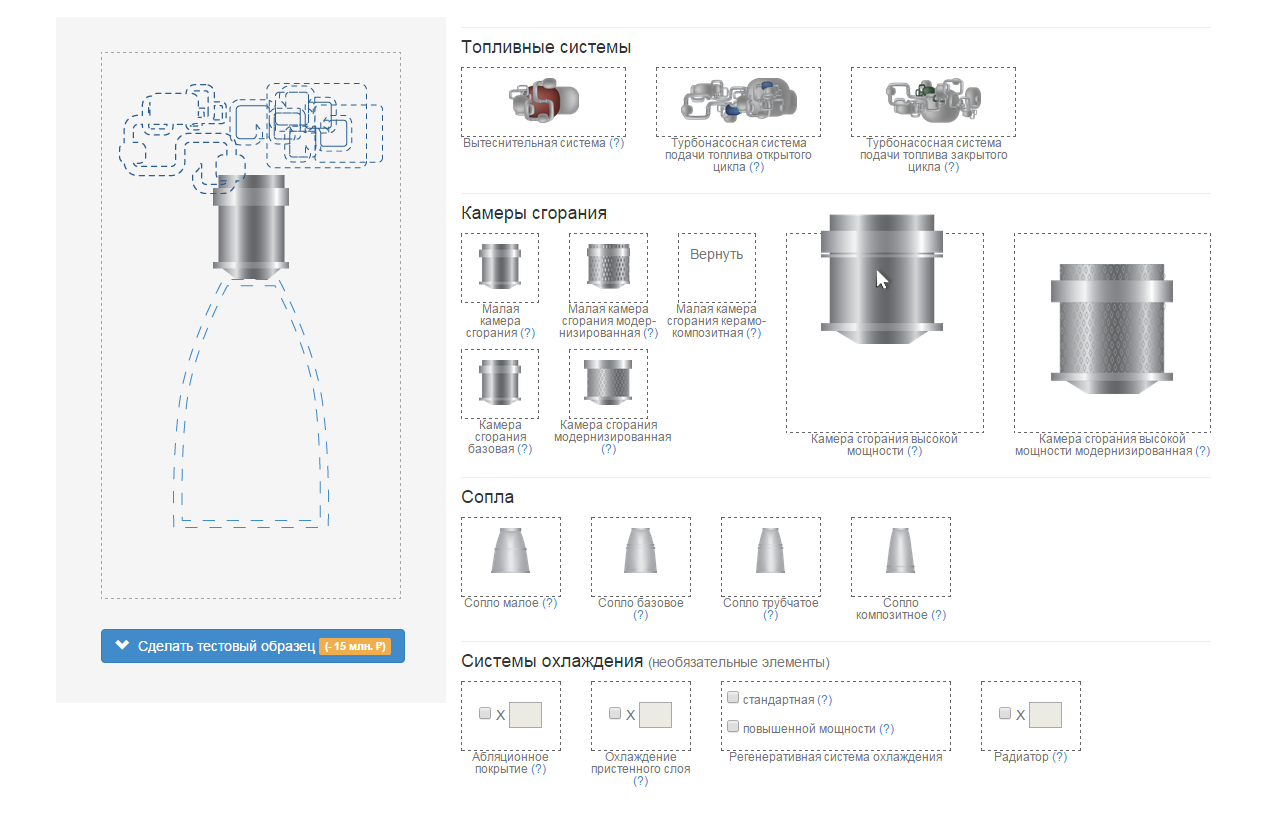
Task: Select the Сопло малое nozzle image
Action: point(510,551)
